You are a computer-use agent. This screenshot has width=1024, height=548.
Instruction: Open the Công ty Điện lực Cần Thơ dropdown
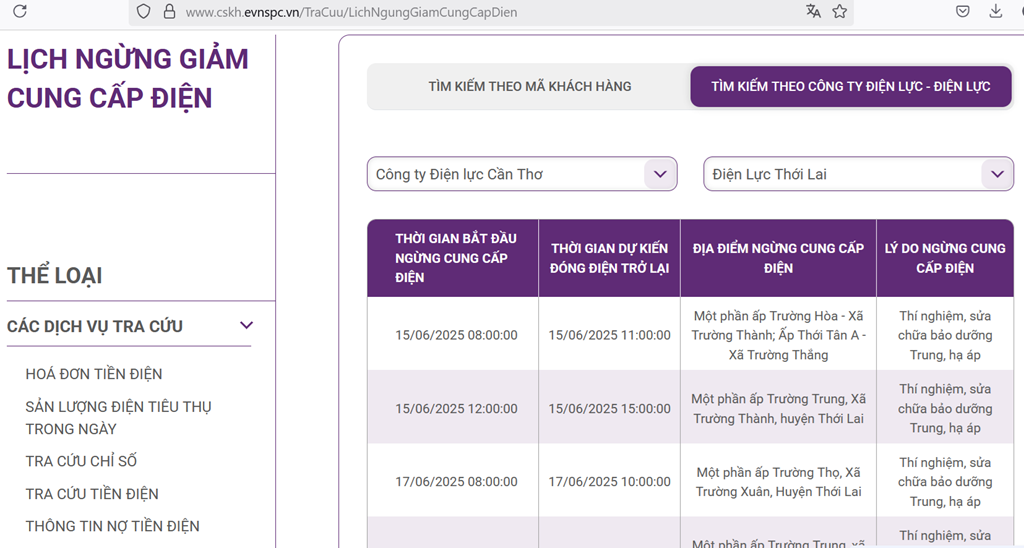pos(521,174)
